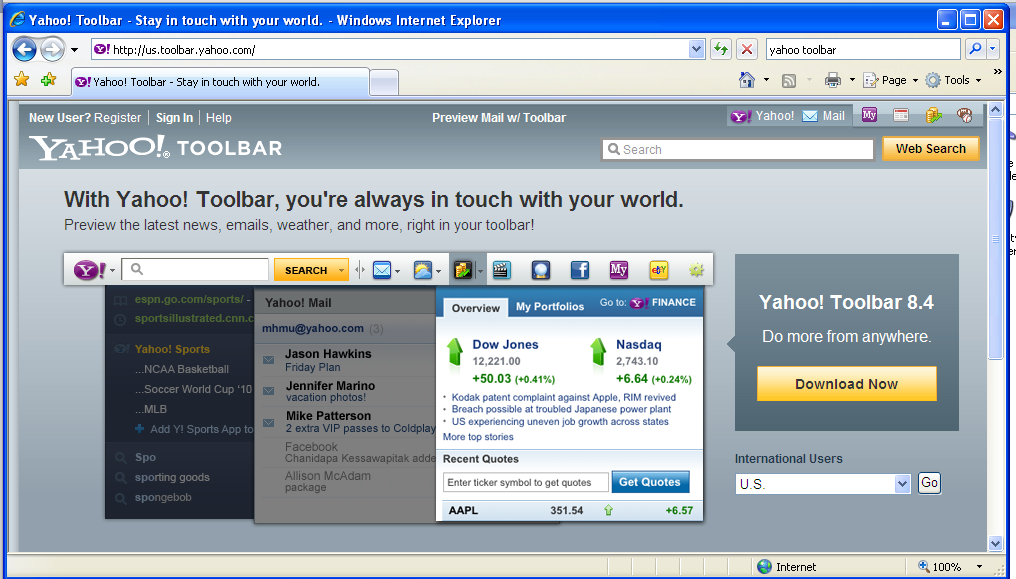Screen dimensions: 1016x579
Task: Click the Sign In link
Action: point(174,118)
